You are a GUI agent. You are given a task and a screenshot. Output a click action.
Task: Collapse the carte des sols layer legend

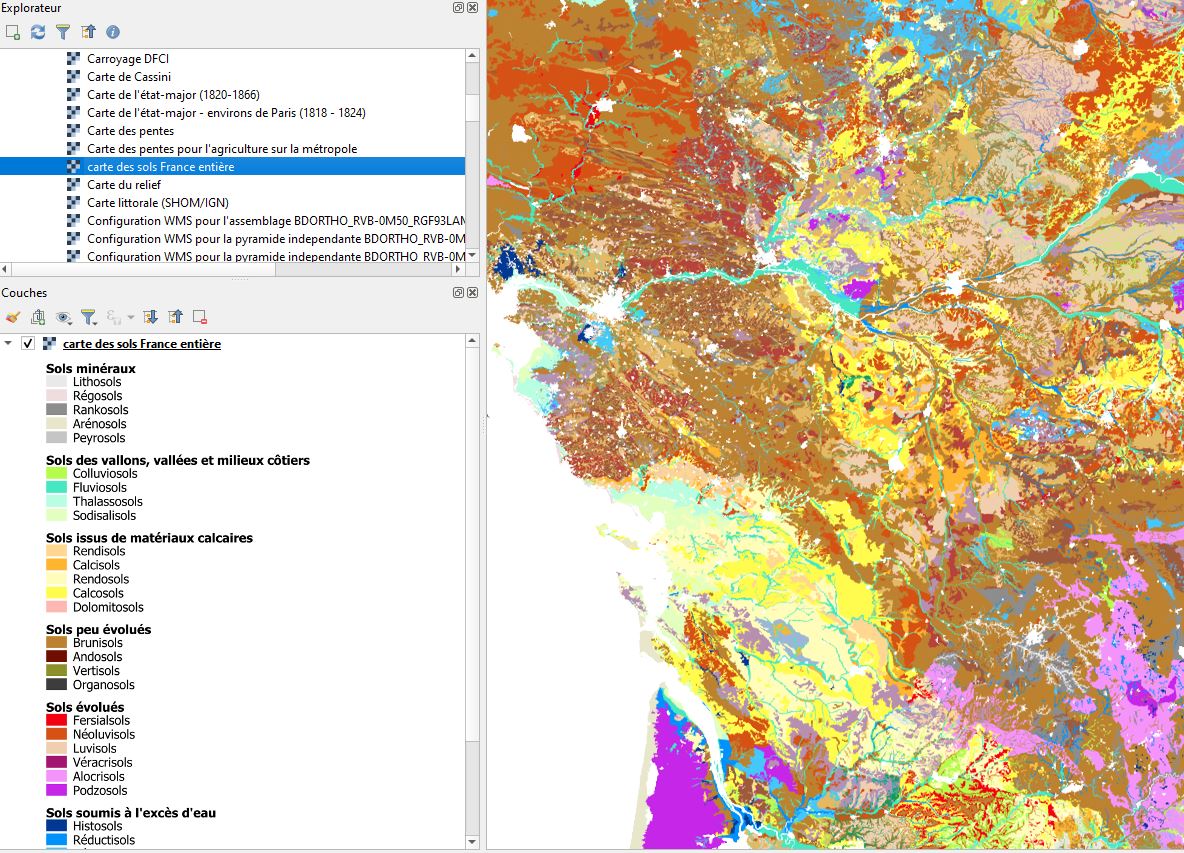(9, 344)
